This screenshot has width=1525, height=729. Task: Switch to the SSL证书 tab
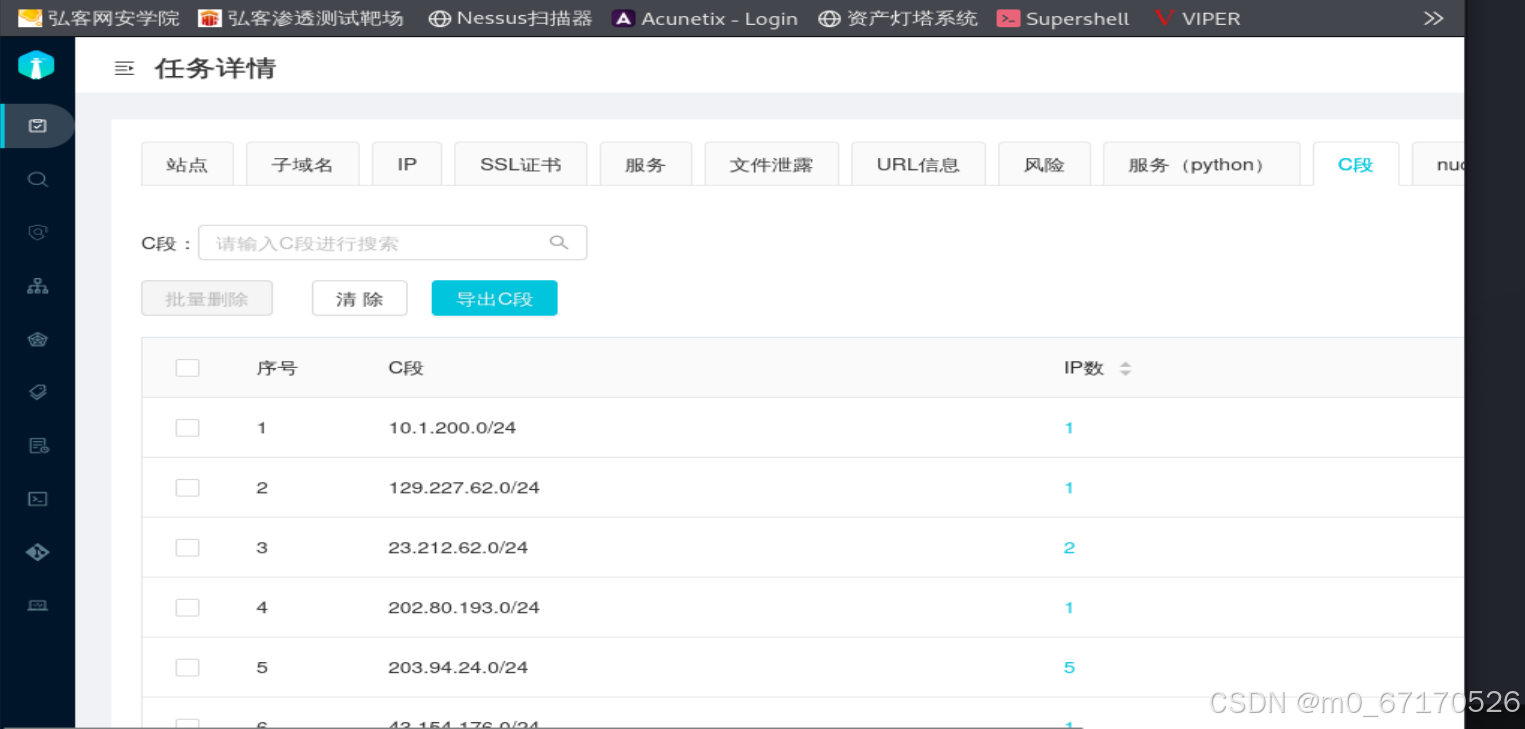[x=521, y=164]
